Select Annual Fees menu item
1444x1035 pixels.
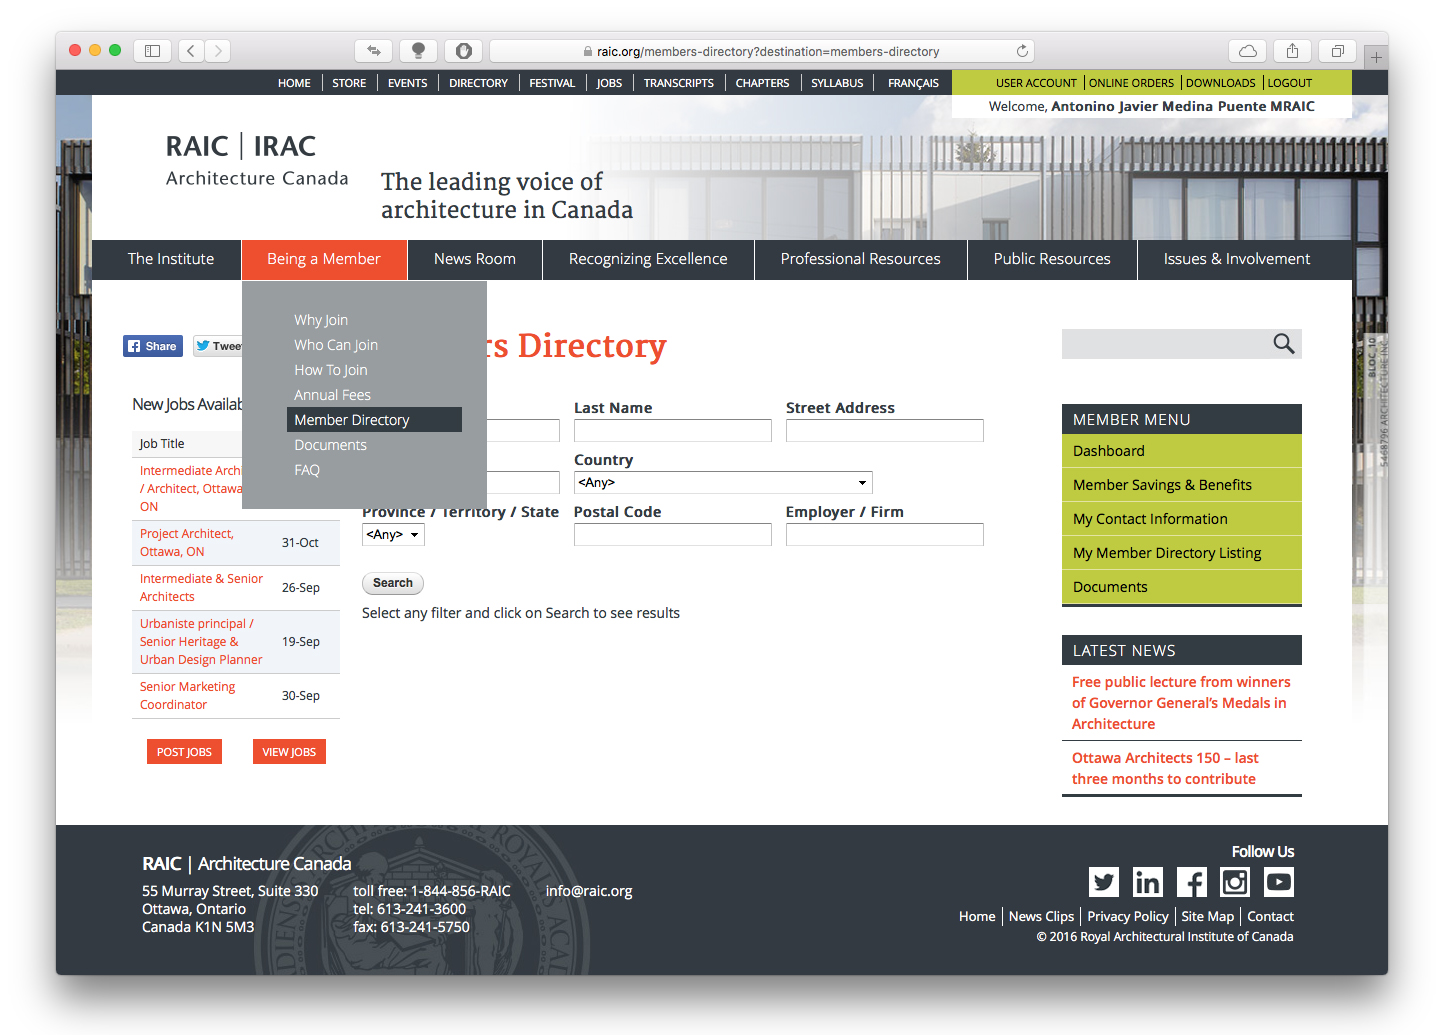(332, 395)
